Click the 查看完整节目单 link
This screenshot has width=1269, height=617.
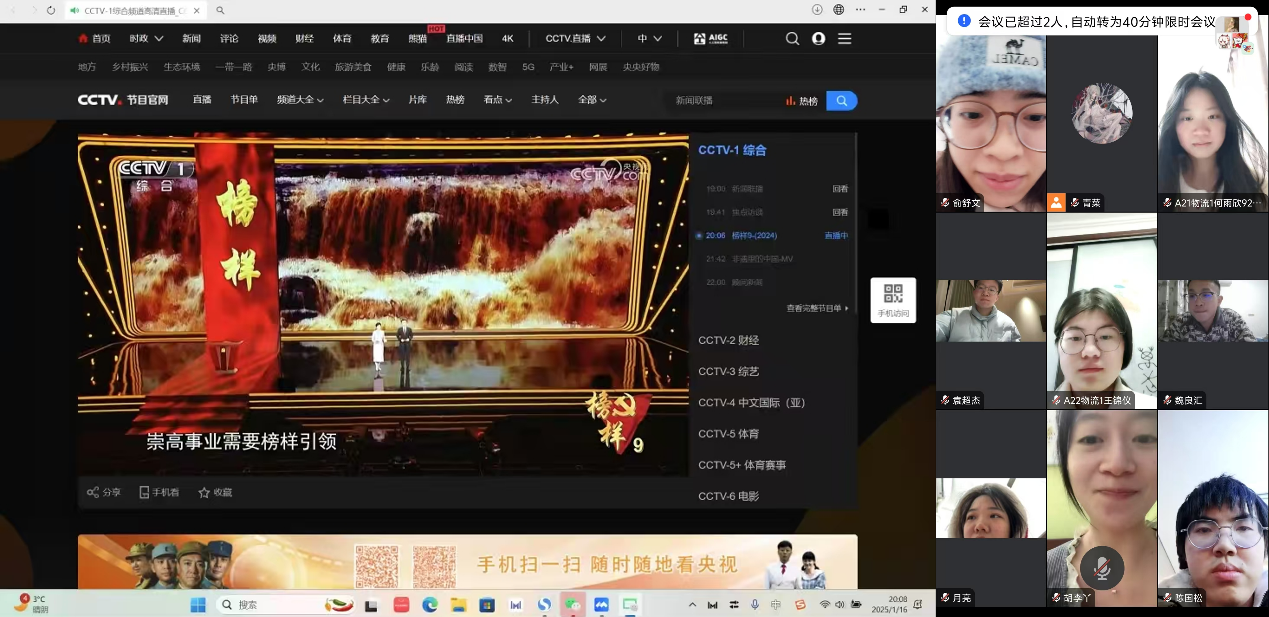tap(816, 309)
